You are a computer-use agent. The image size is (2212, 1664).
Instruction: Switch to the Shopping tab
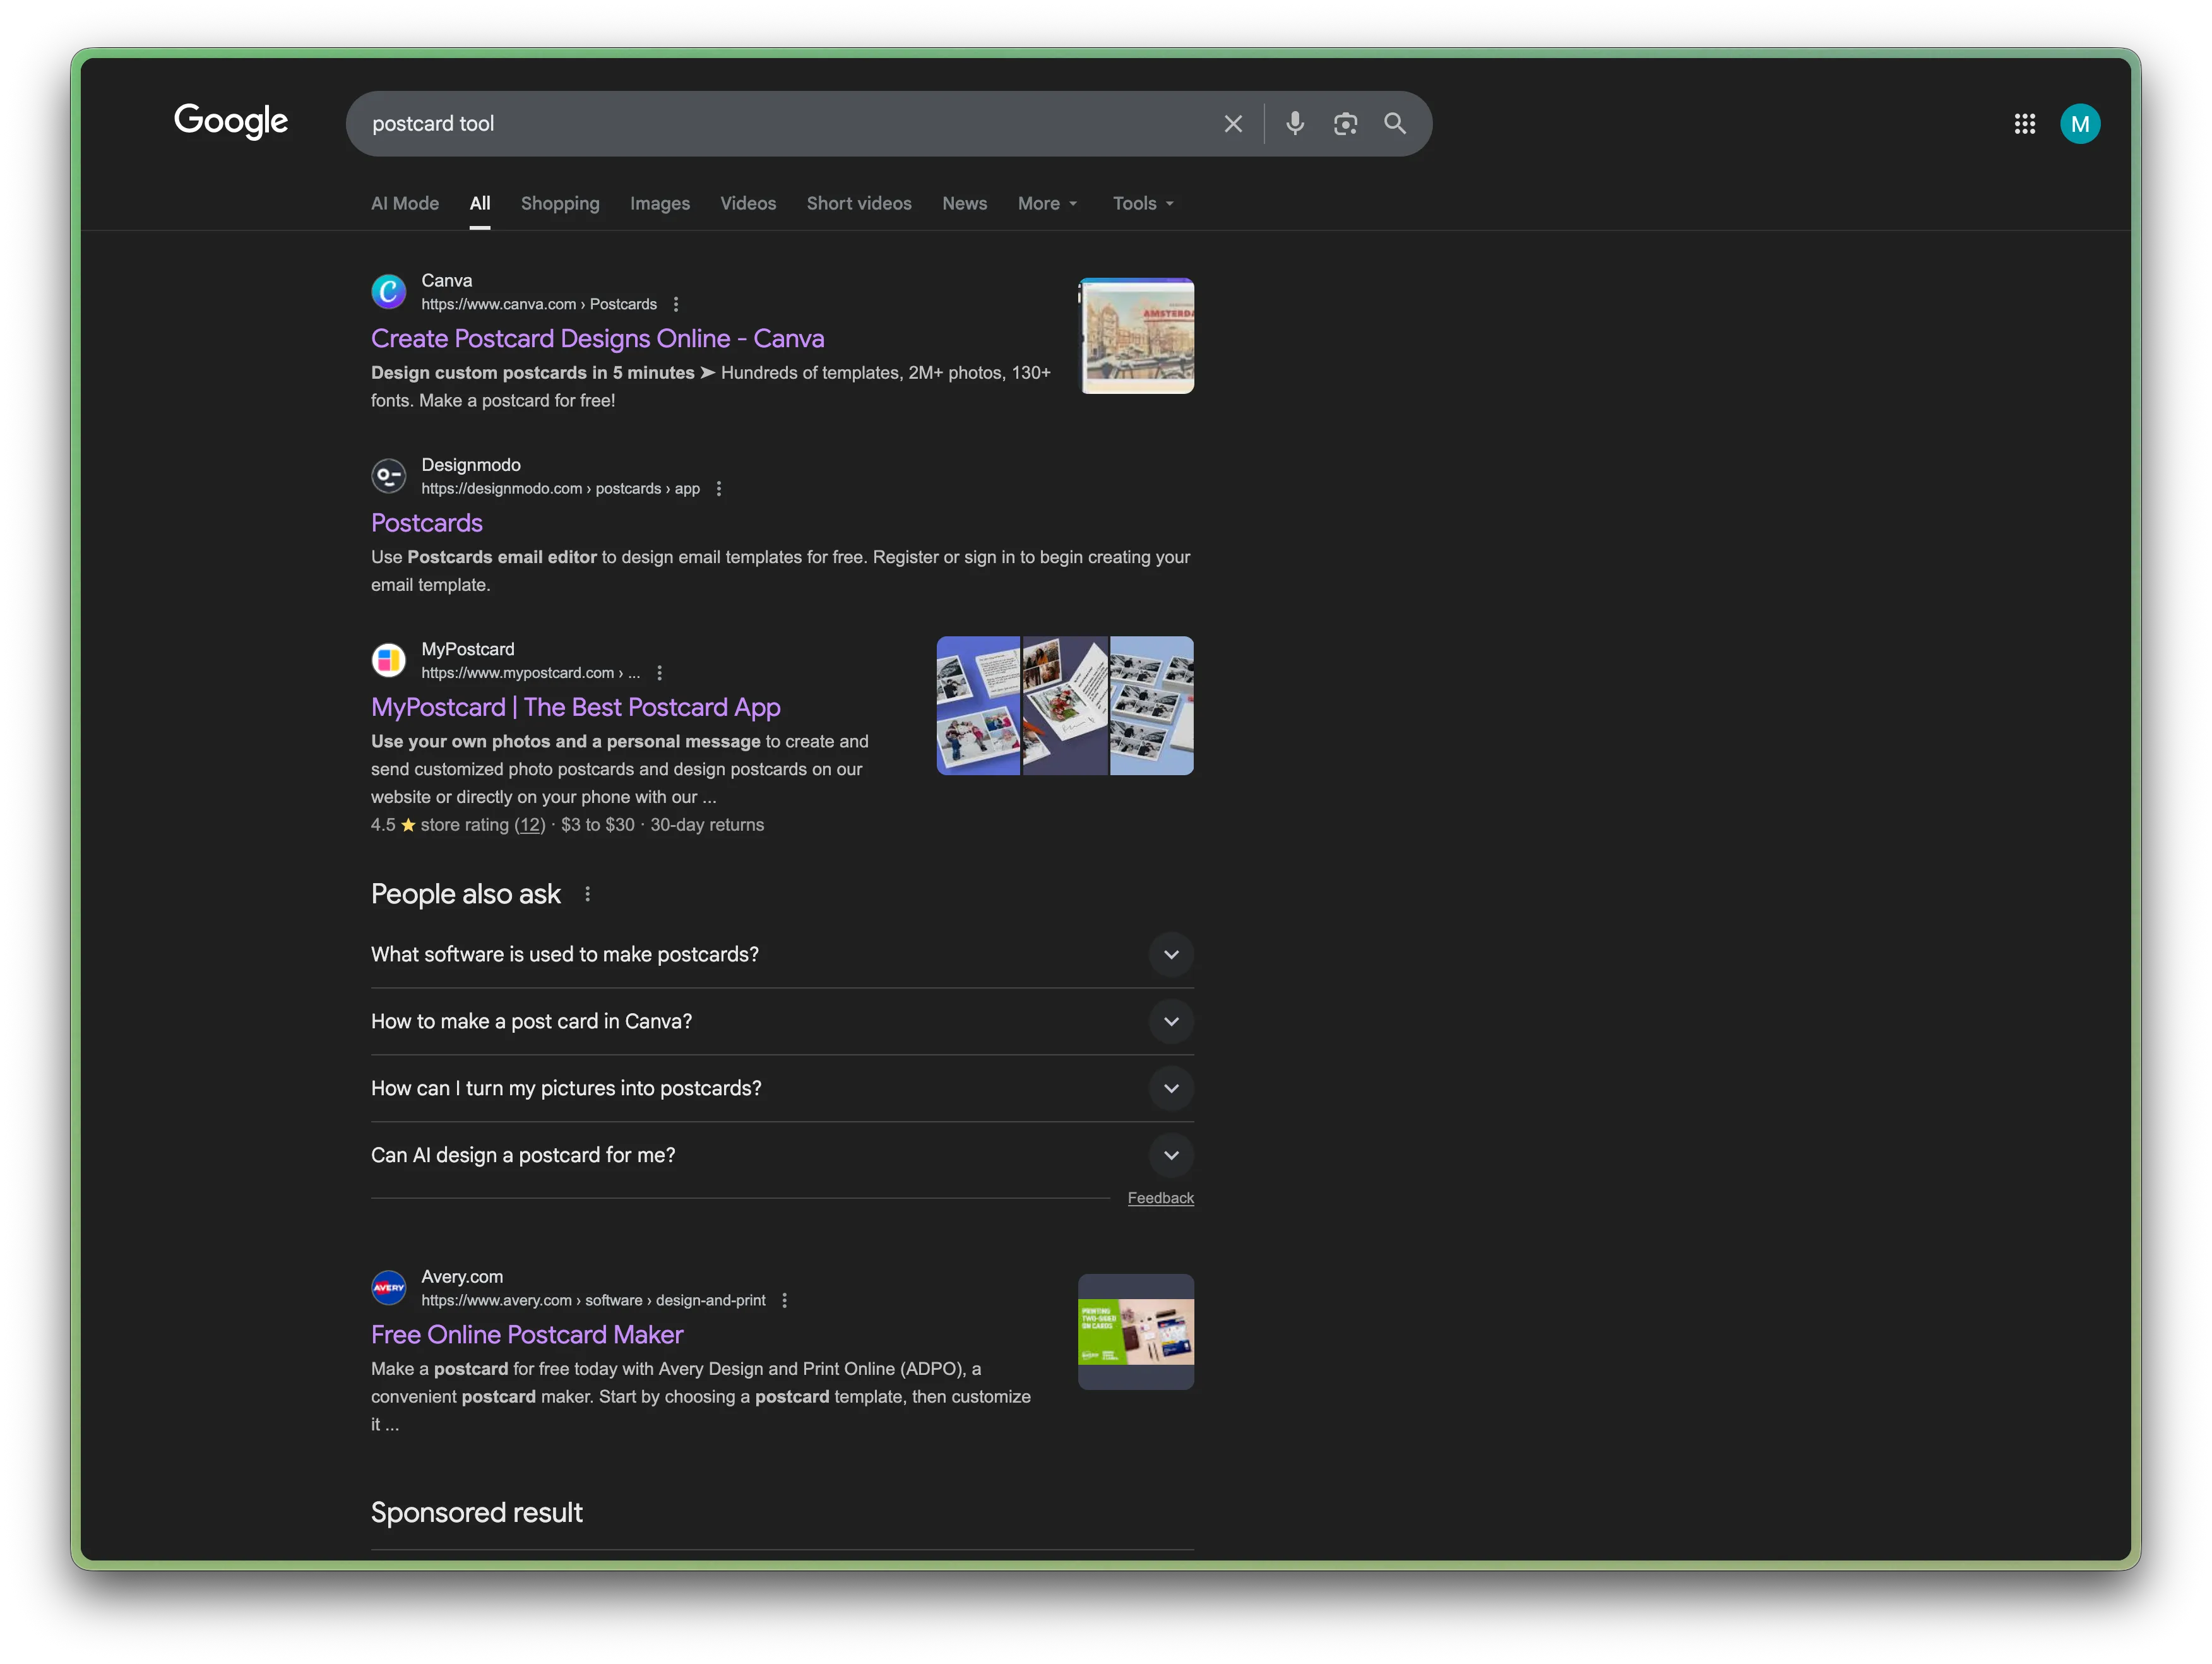[x=560, y=203]
